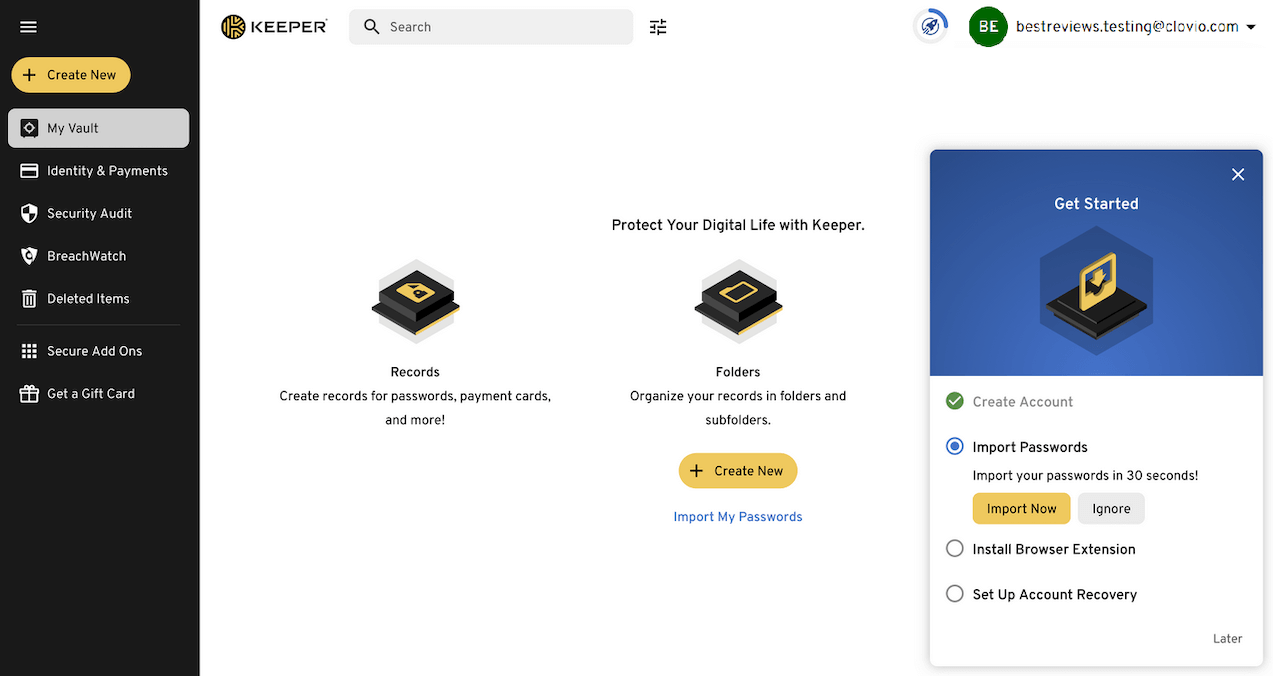The width and height of the screenshot is (1280, 676).
Task: Click the BE account avatar
Action: pyautogui.click(x=988, y=27)
